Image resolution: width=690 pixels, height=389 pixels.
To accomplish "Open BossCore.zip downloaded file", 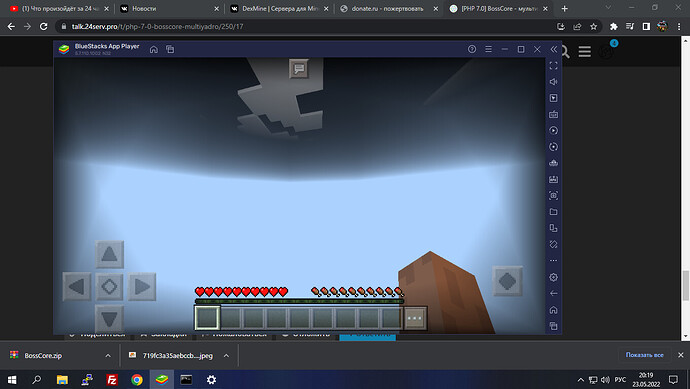I will click(x=43, y=356).
